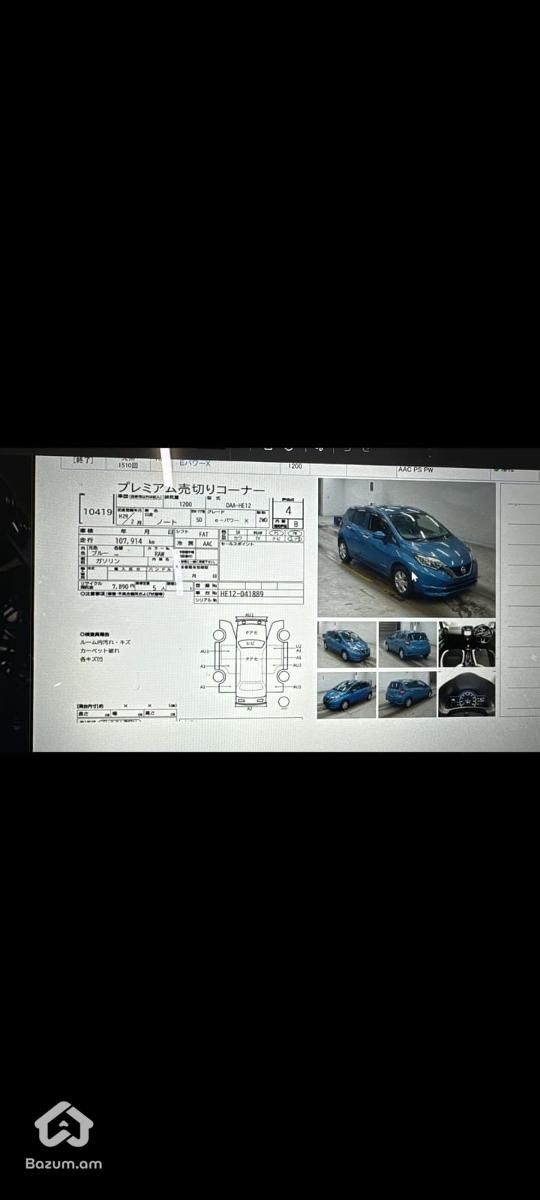Click the auction grade 4 box
The height and width of the screenshot is (1200, 540).
pyautogui.click(x=289, y=509)
